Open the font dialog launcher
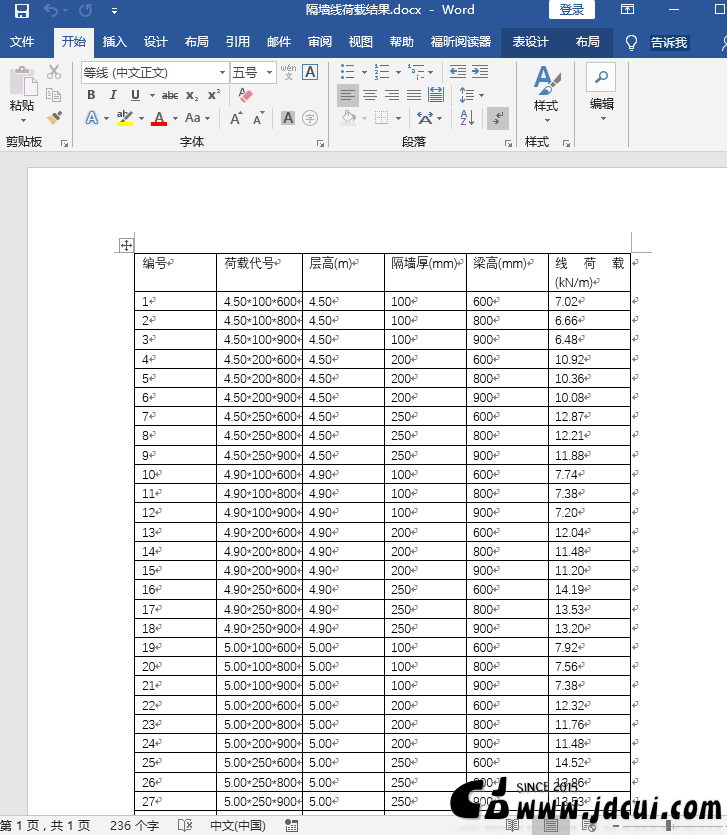 pyautogui.click(x=320, y=143)
